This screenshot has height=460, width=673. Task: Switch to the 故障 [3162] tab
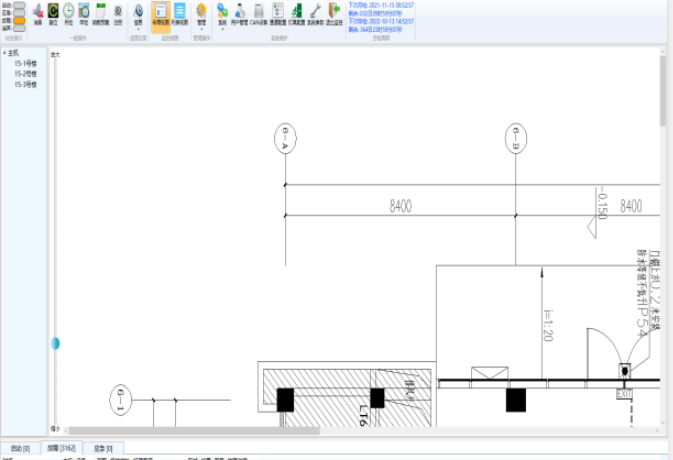(60, 448)
